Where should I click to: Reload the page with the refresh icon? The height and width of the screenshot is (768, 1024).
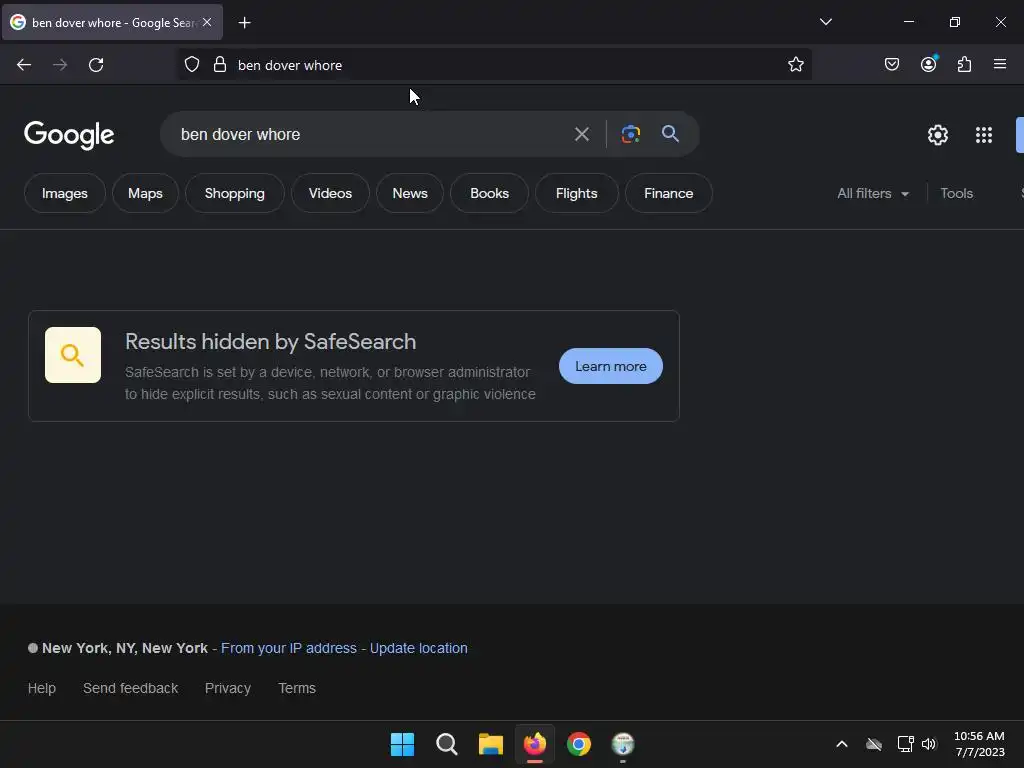click(x=96, y=65)
